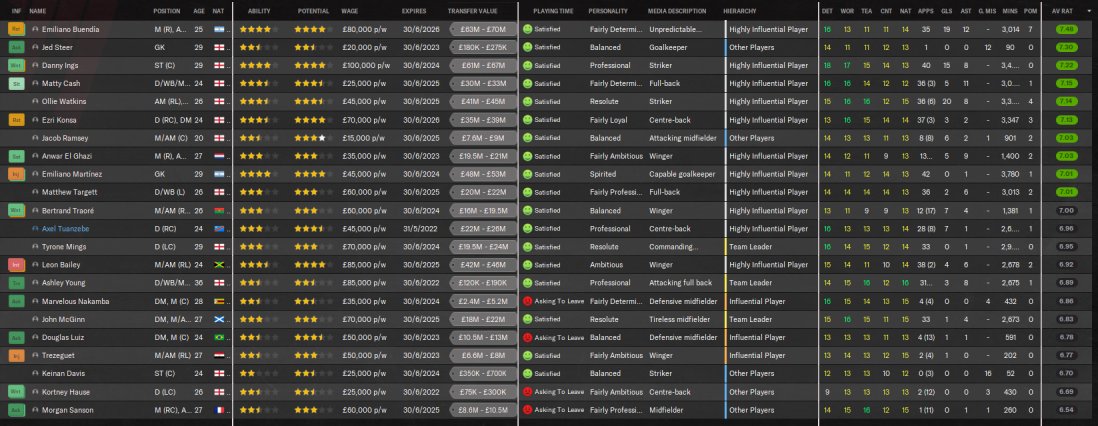This screenshot has width=1098, height=426.
Task: Click the player info icon next to Jacob Ramsey
Action: pyautogui.click(x=35, y=138)
